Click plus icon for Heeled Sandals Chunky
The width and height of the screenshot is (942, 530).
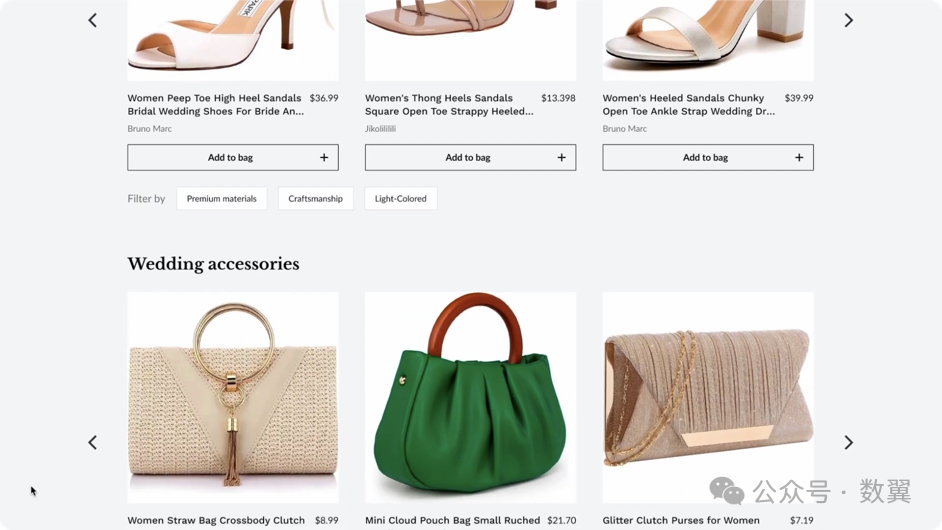[799, 157]
